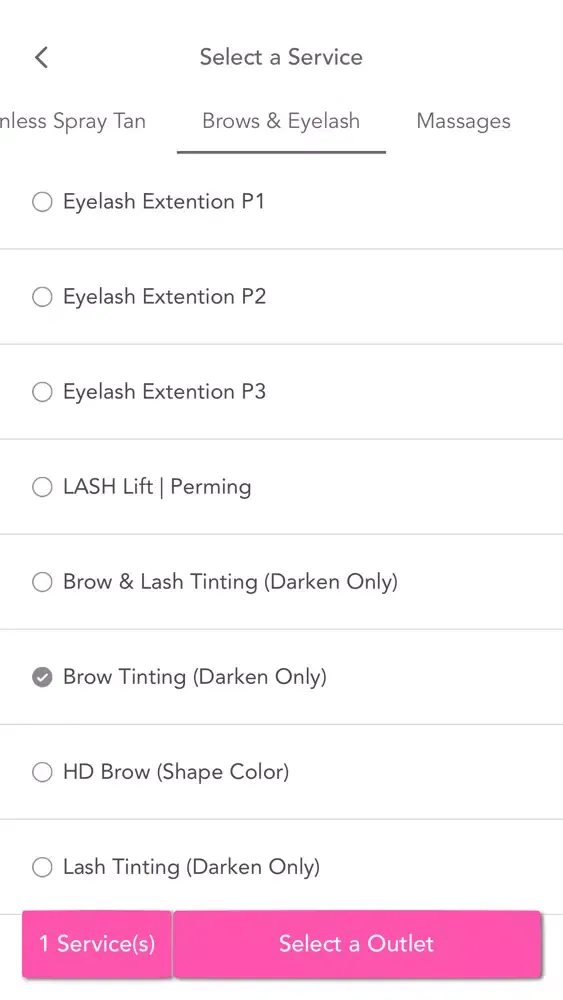Open the 1 Service(s) summary button

pyautogui.click(x=97, y=944)
